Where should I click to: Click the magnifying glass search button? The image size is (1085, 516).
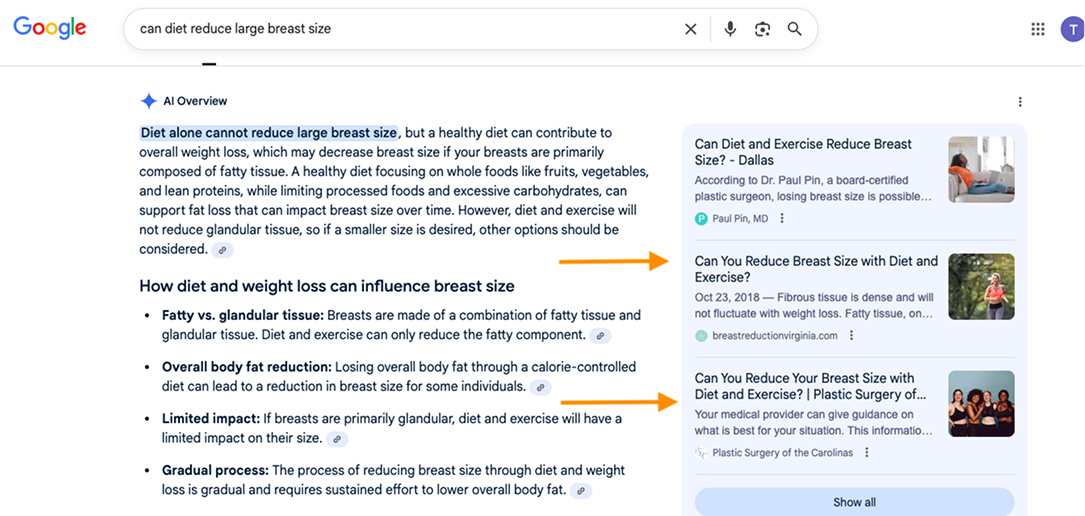coord(795,29)
